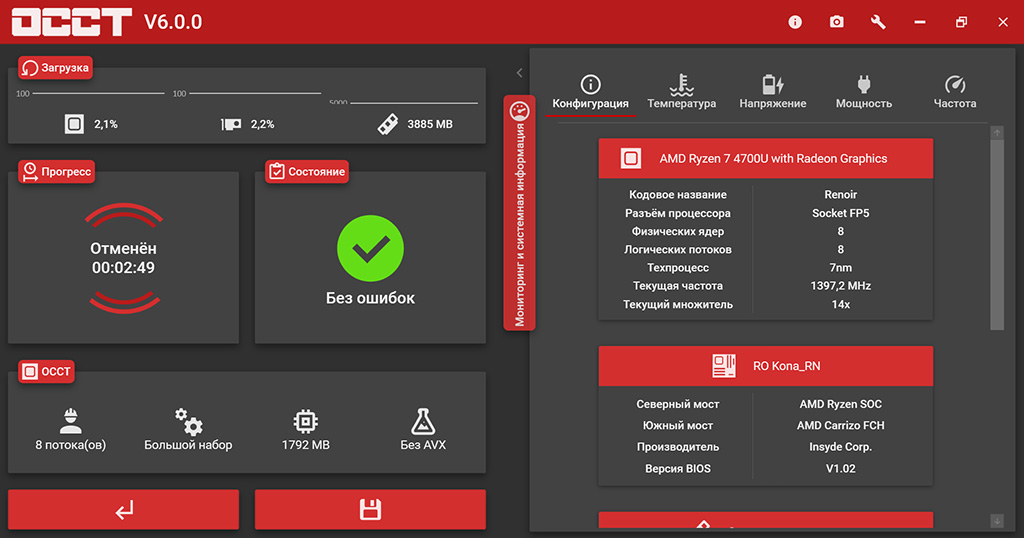
Task: Select the Большой набор data set option
Action: [188, 430]
